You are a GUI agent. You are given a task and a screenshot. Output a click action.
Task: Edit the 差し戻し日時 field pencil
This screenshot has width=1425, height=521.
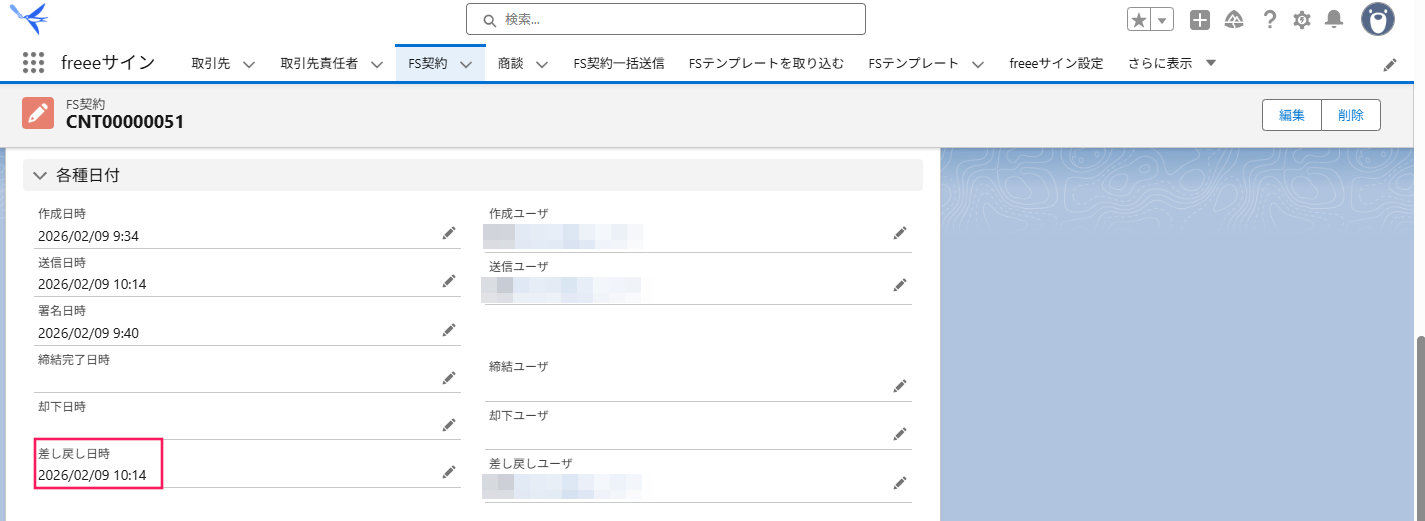point(449,472)
